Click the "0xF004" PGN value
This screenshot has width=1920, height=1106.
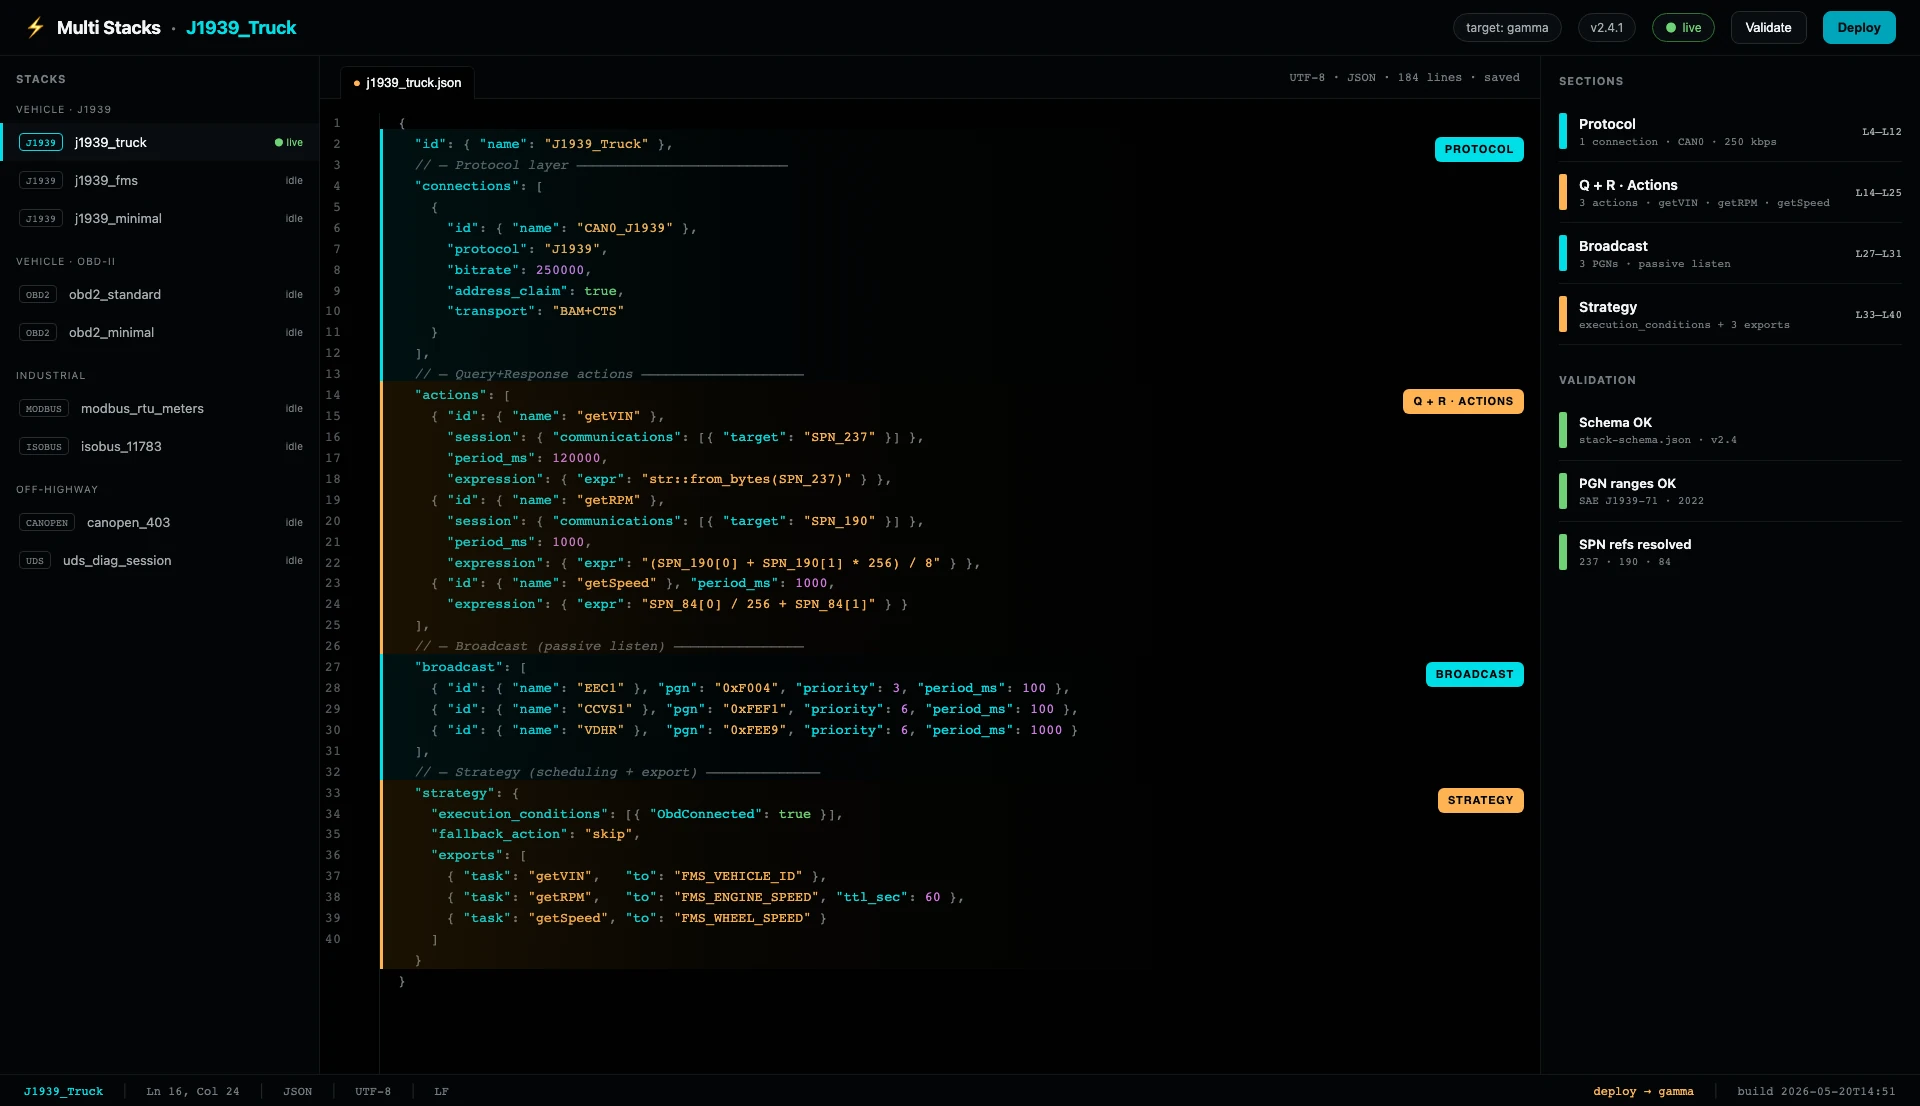point(747,688)
